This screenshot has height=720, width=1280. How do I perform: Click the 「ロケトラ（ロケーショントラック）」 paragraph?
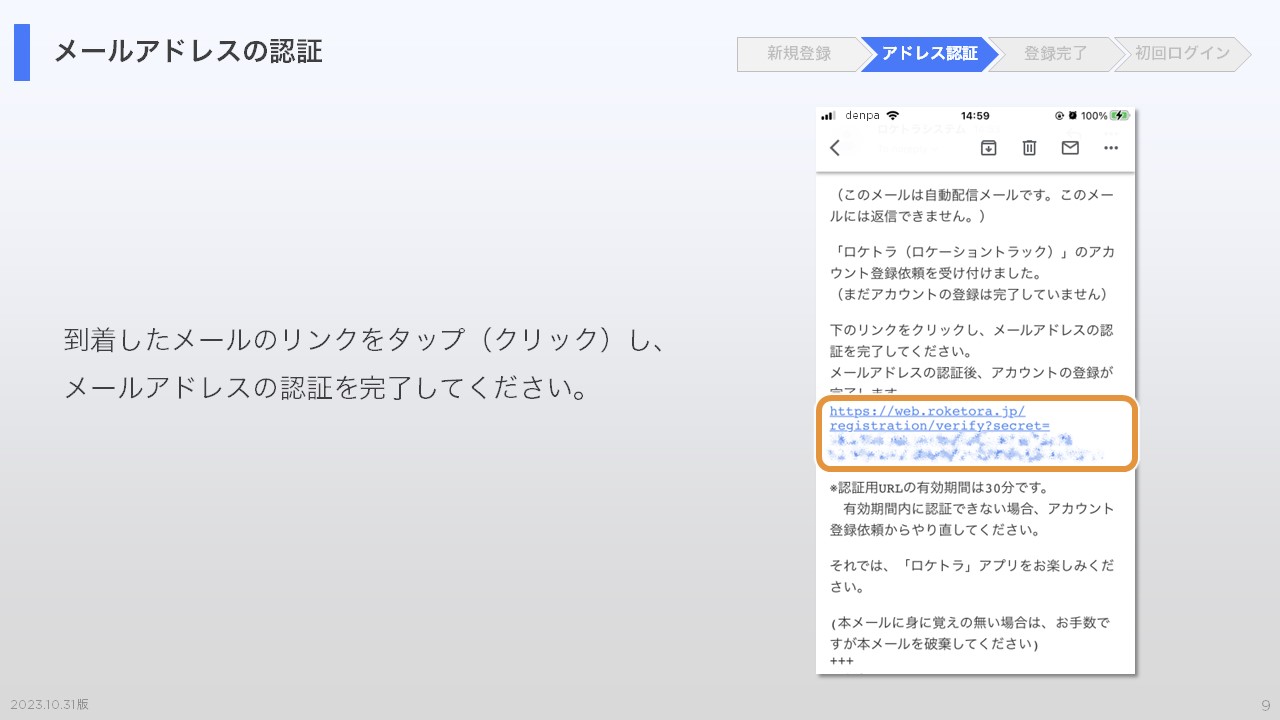coord(971,272)
